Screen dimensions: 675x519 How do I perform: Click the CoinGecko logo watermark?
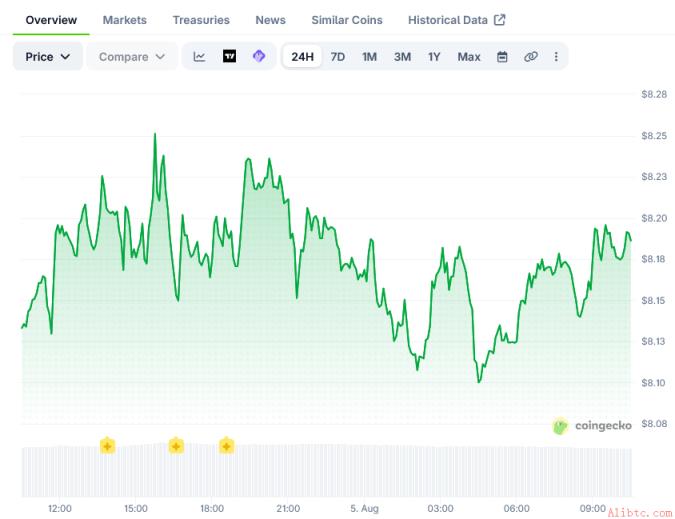(592, 426)
